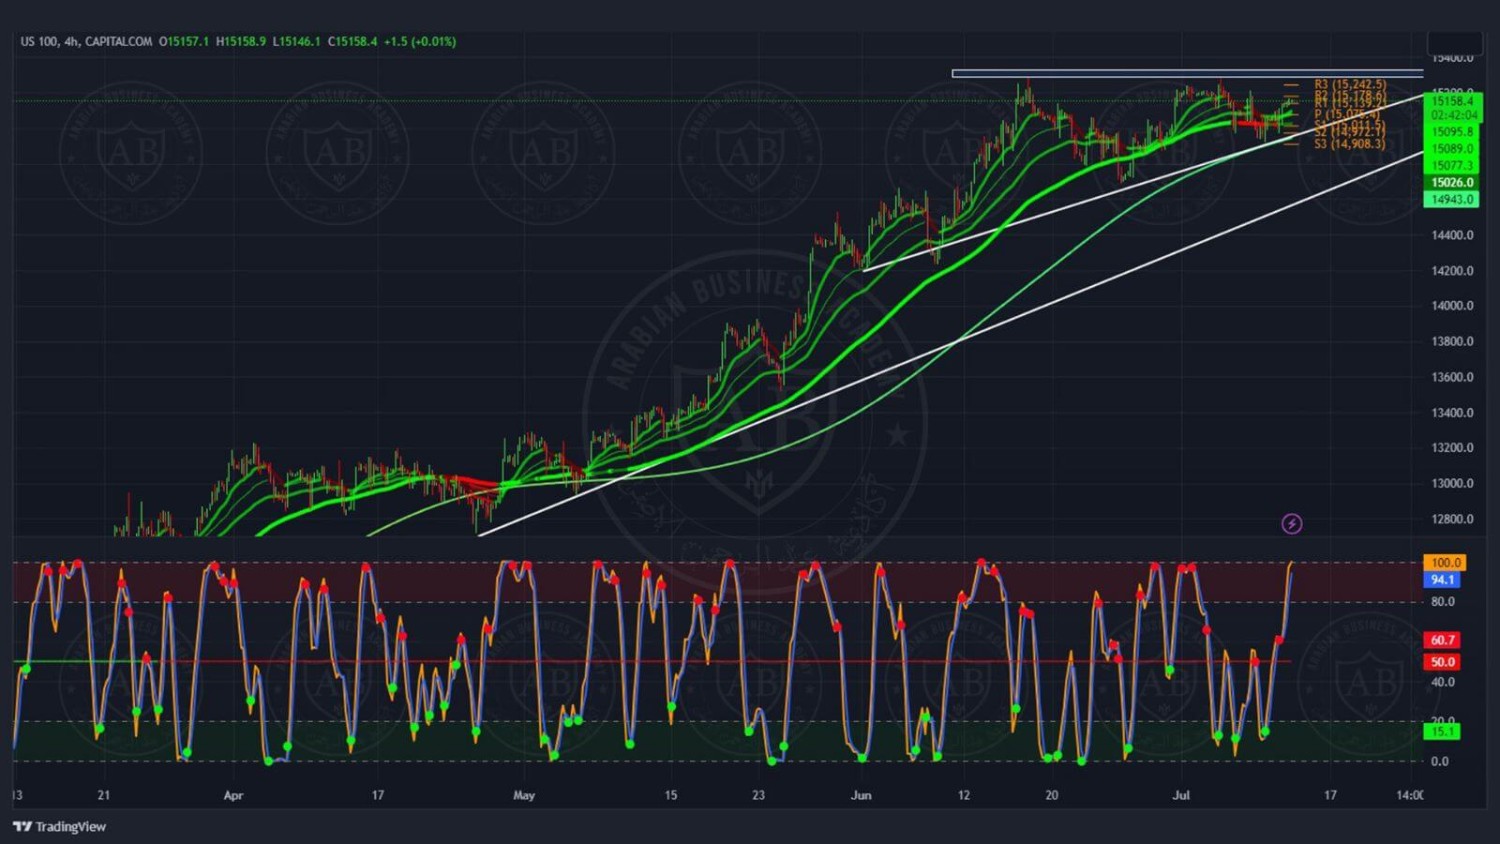Screen dimensions: 1500x844
Task: Click the current price label 15158.4
Action: coord(1451,101)
